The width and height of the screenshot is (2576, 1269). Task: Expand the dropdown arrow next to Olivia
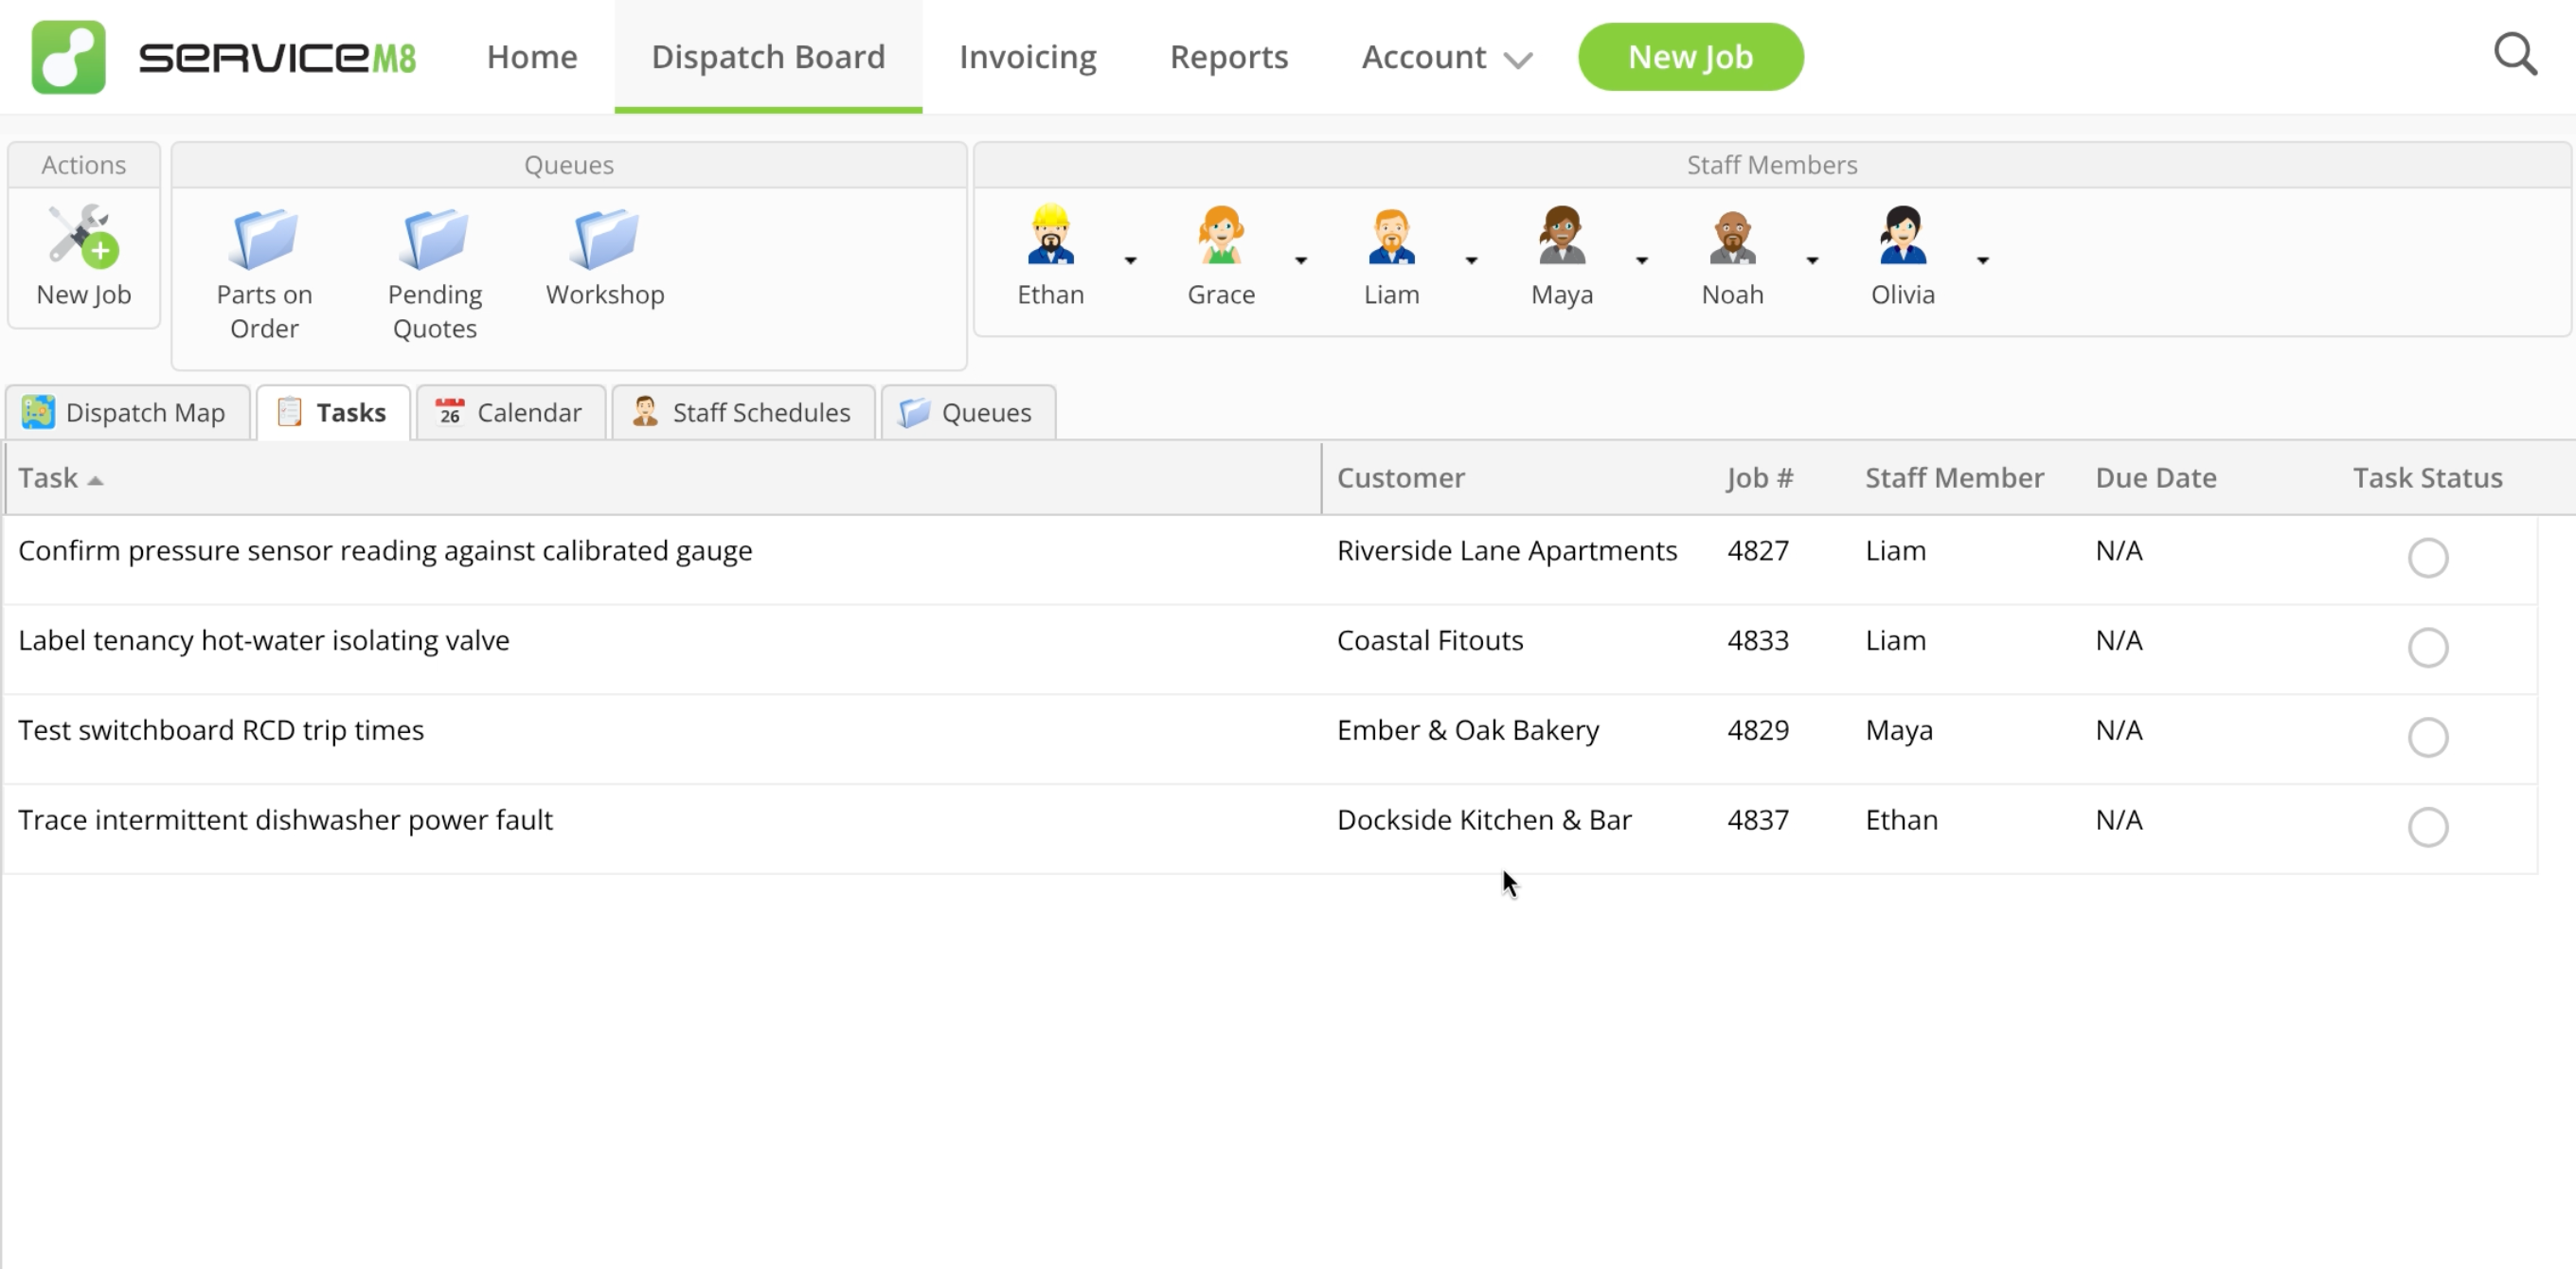(1982, 261)
